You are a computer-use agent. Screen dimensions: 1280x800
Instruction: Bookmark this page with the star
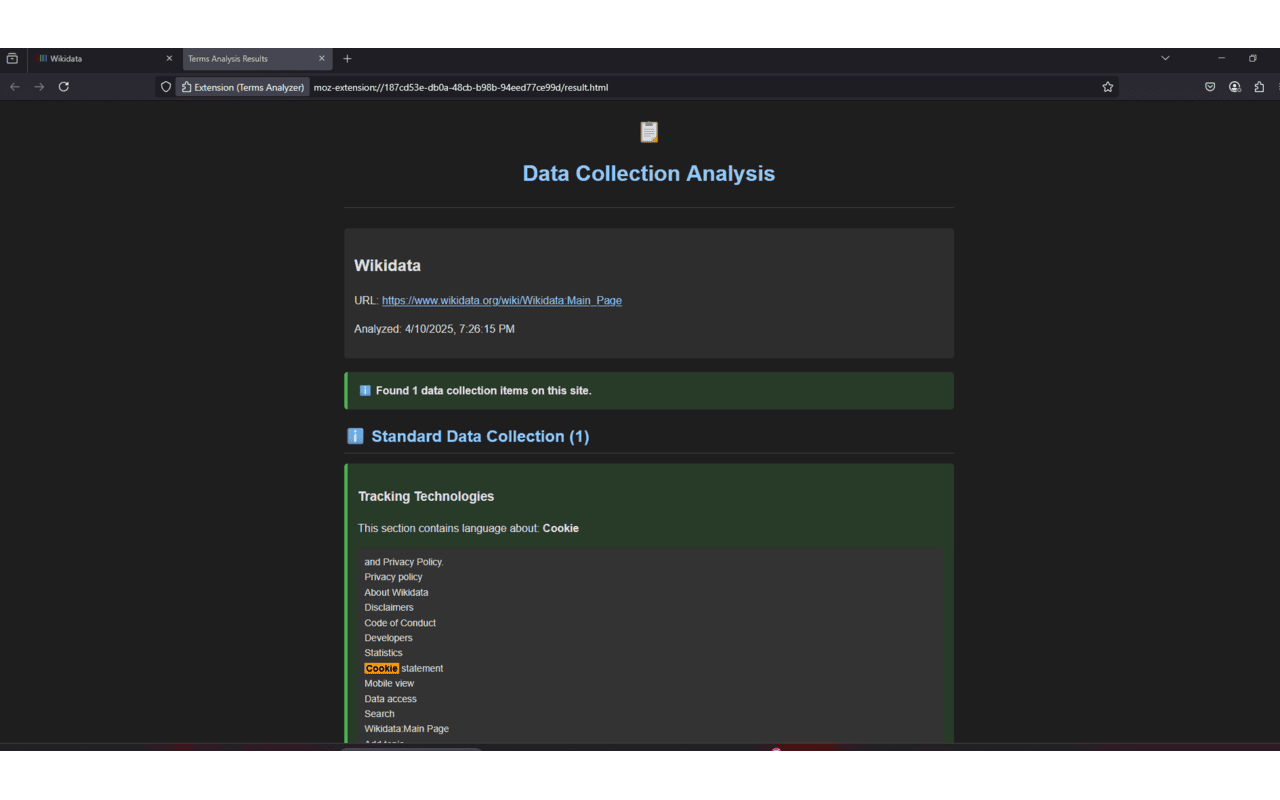click(1108, 87)
